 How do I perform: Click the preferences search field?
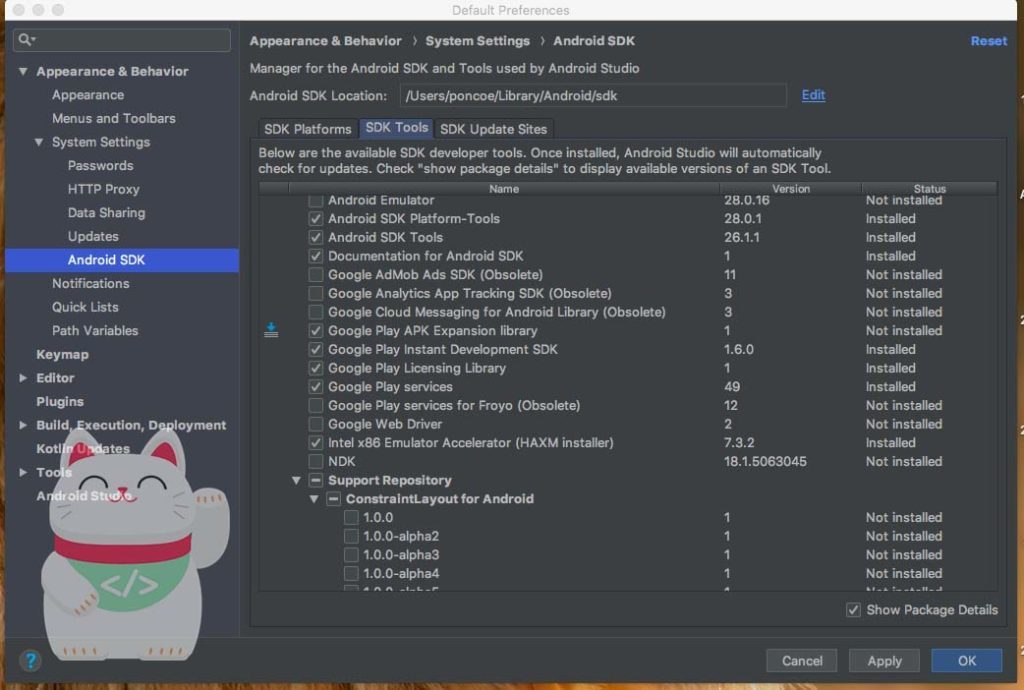click(121, 40)
